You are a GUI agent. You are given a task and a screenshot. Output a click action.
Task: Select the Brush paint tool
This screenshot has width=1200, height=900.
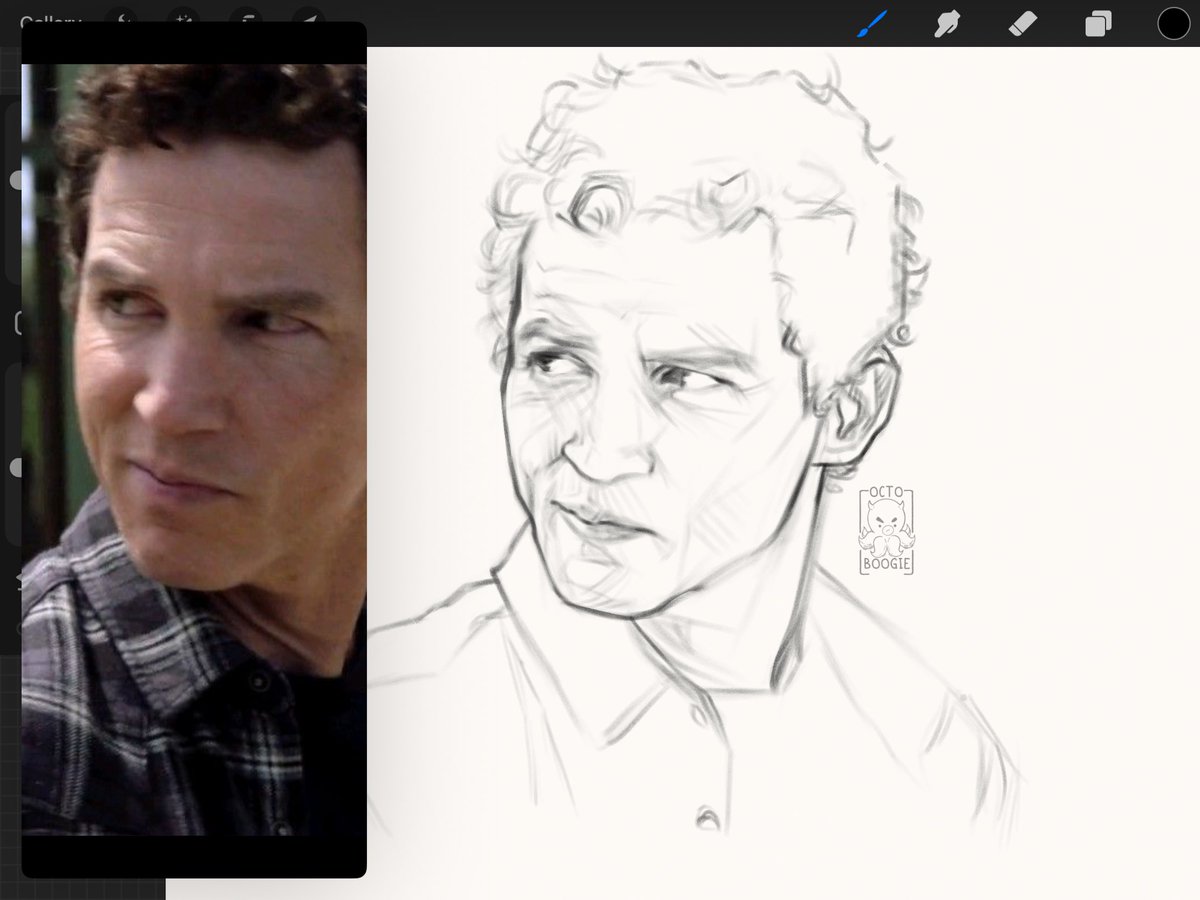[872, 24]
